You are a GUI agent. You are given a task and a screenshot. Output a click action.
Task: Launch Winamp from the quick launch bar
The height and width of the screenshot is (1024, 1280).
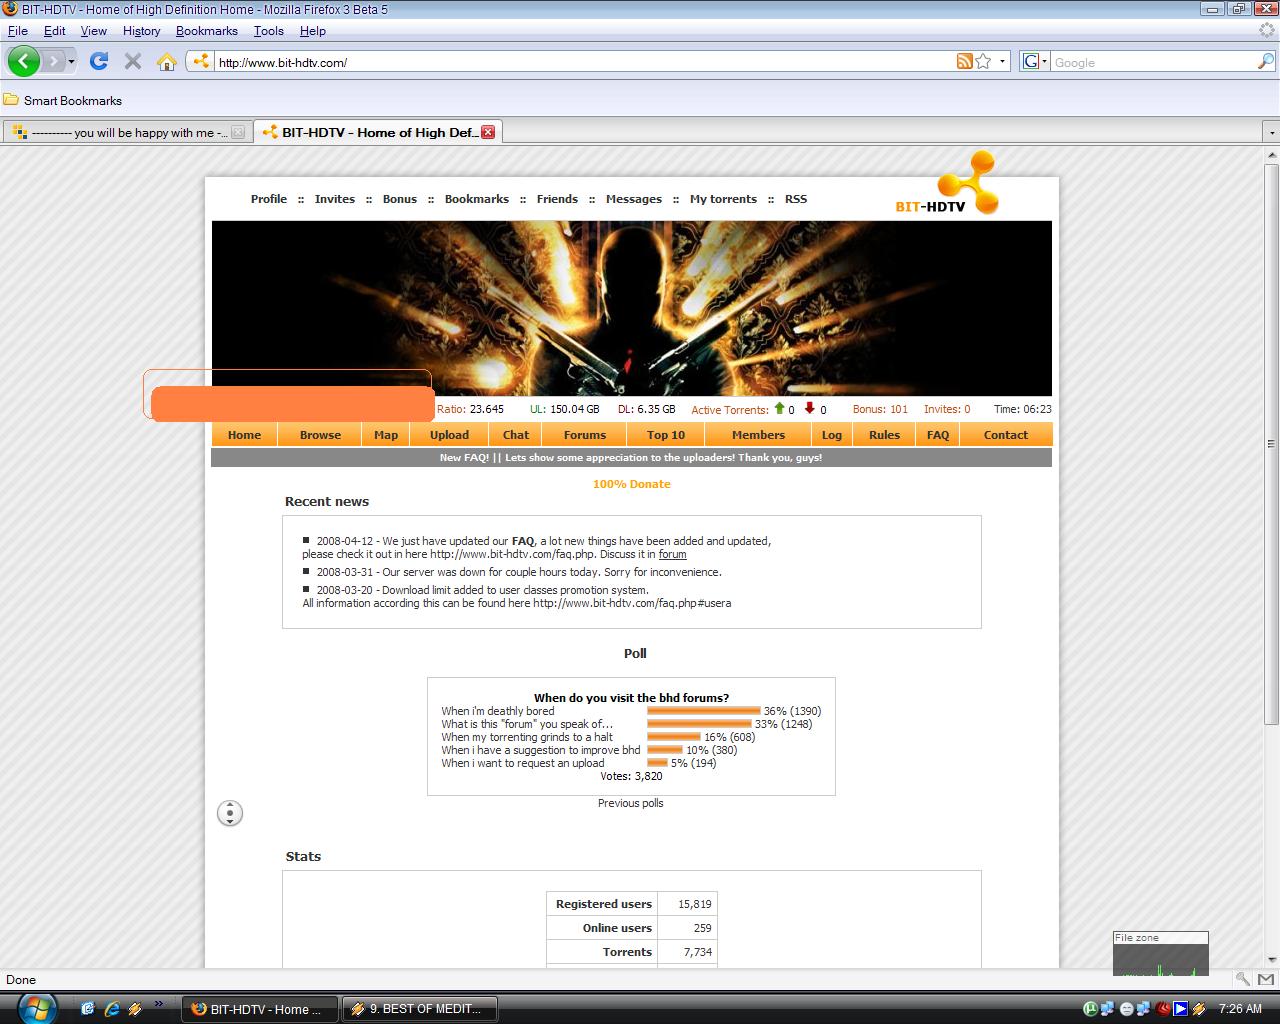coord(134,1009)
